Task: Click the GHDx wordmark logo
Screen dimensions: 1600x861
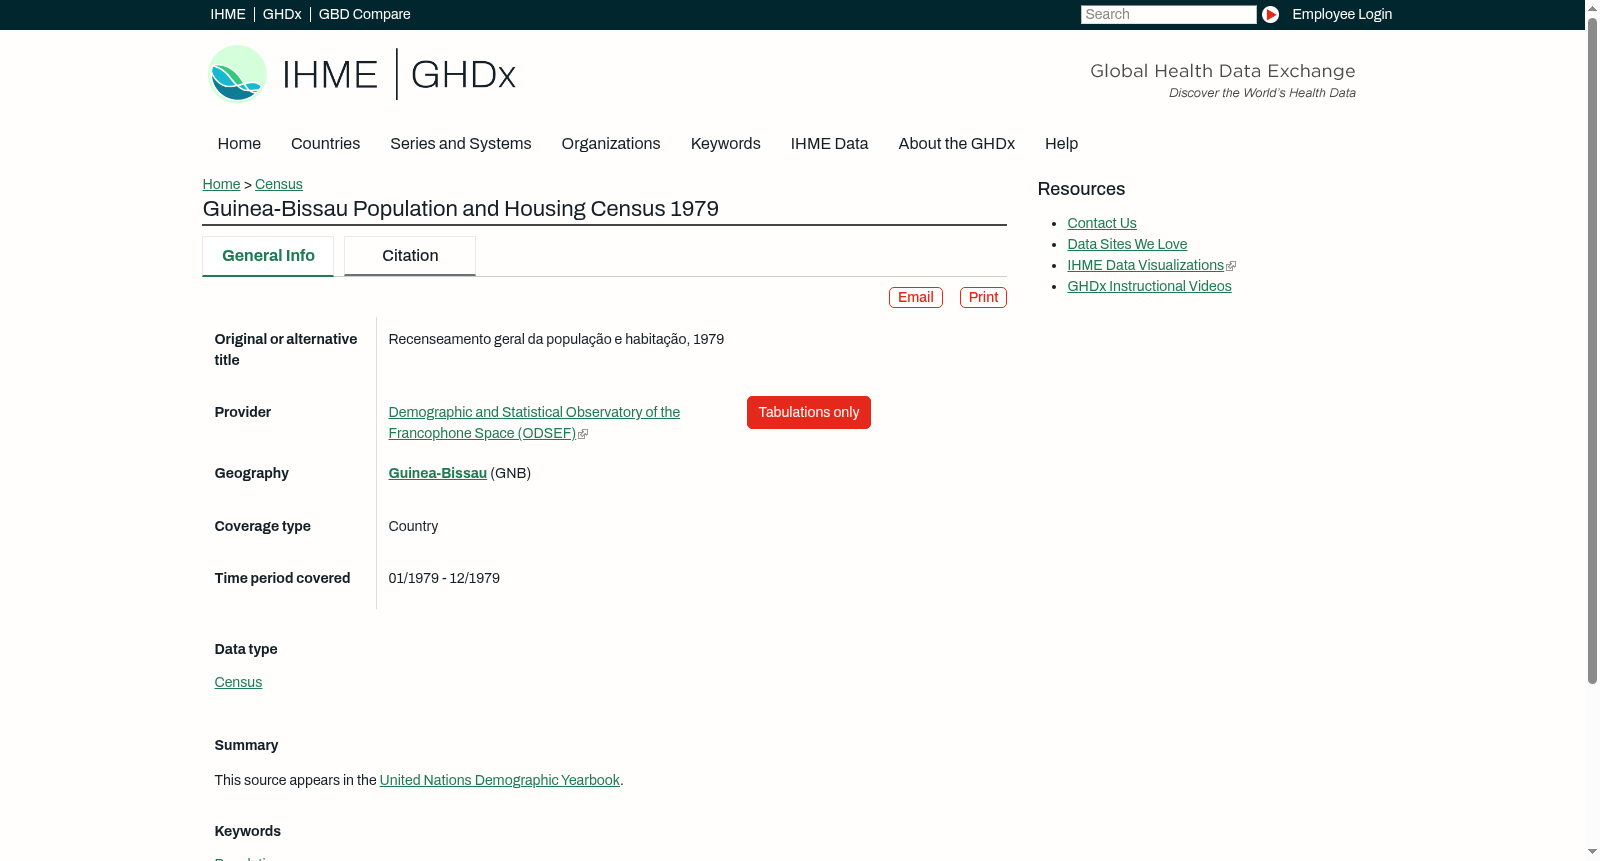Action: 463,75
